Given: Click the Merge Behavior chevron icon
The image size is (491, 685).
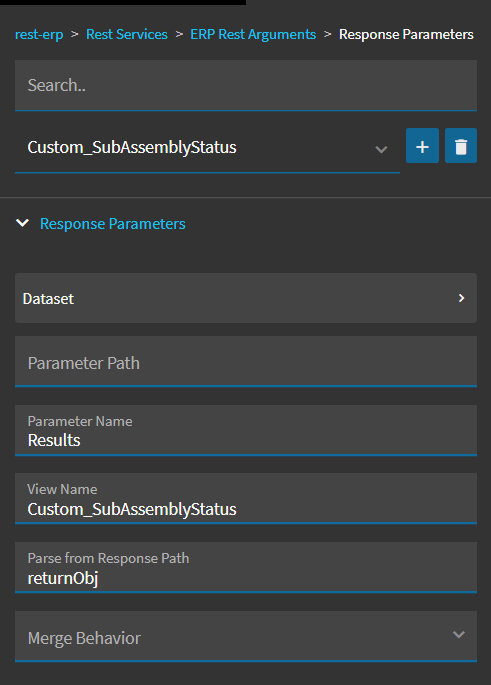Looking at the screenshot, I should pyautogui.click(x=459, y=634).
